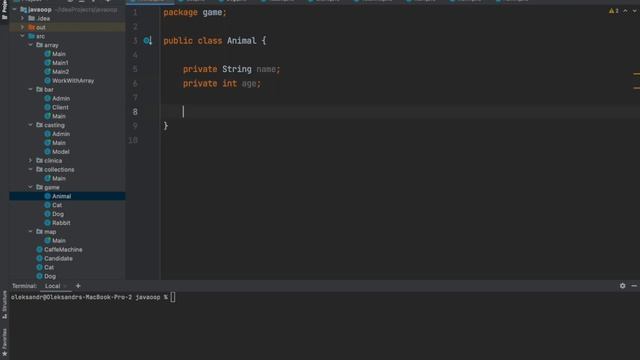Expand the .idea folder
This screenshot has width=640, height=360.
click(x=22, y=18)
